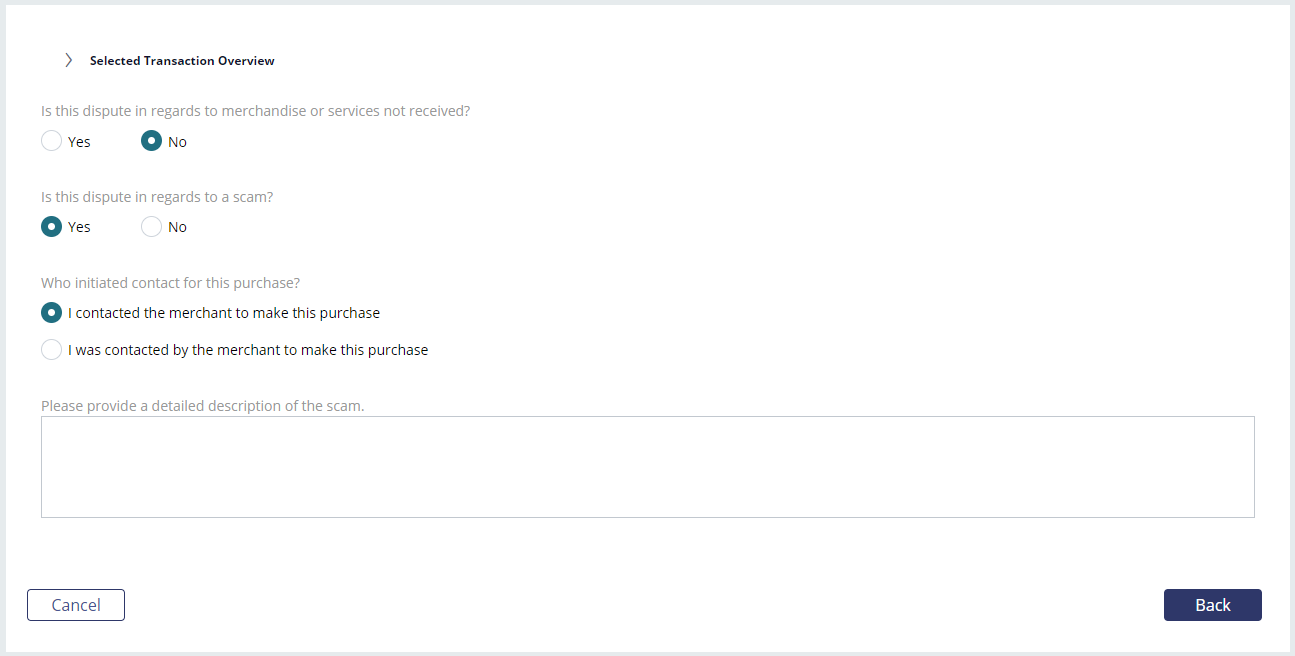Select 'I contacted the merchant' radio circle
This screenshot has height=656, width=1295.
(x=51, y=313)
